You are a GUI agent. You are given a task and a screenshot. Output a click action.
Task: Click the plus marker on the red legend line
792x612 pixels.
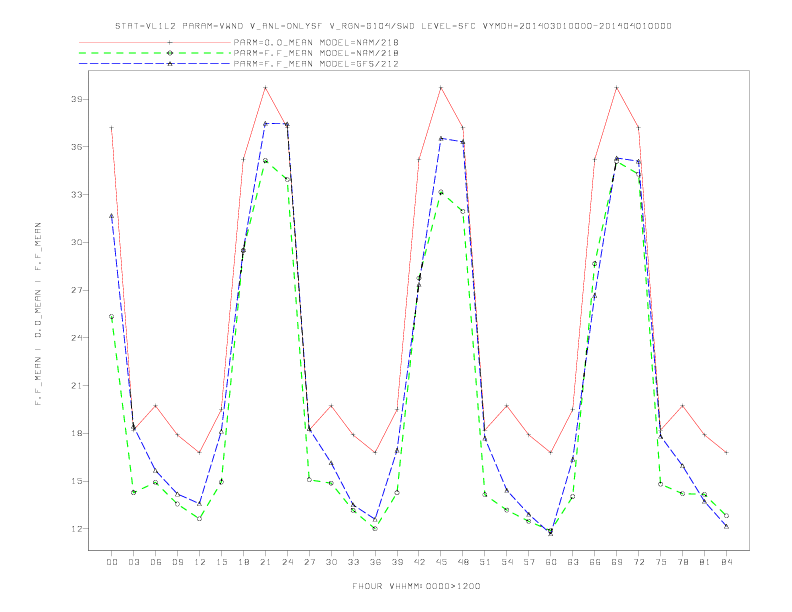click(170, 42)
